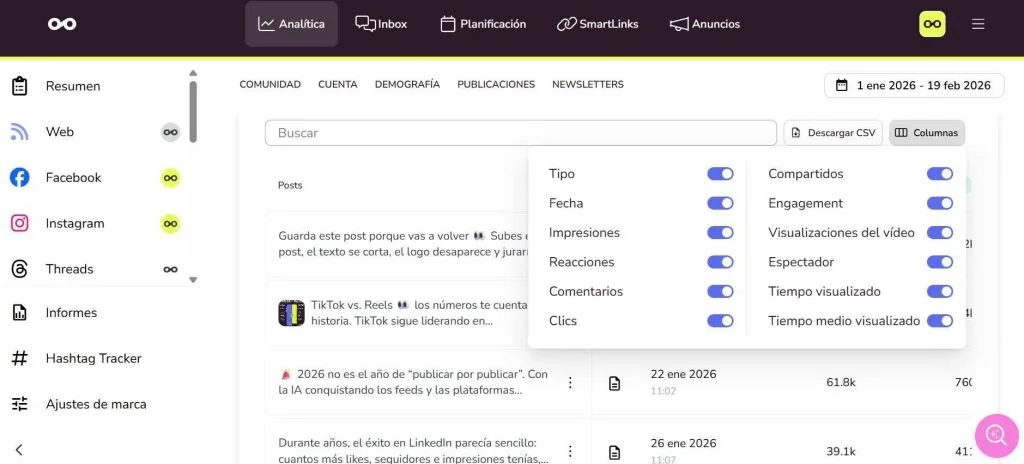Toggle the Impresiones column
This screenshot has width=1024, height=464.
tap(720, 233)
